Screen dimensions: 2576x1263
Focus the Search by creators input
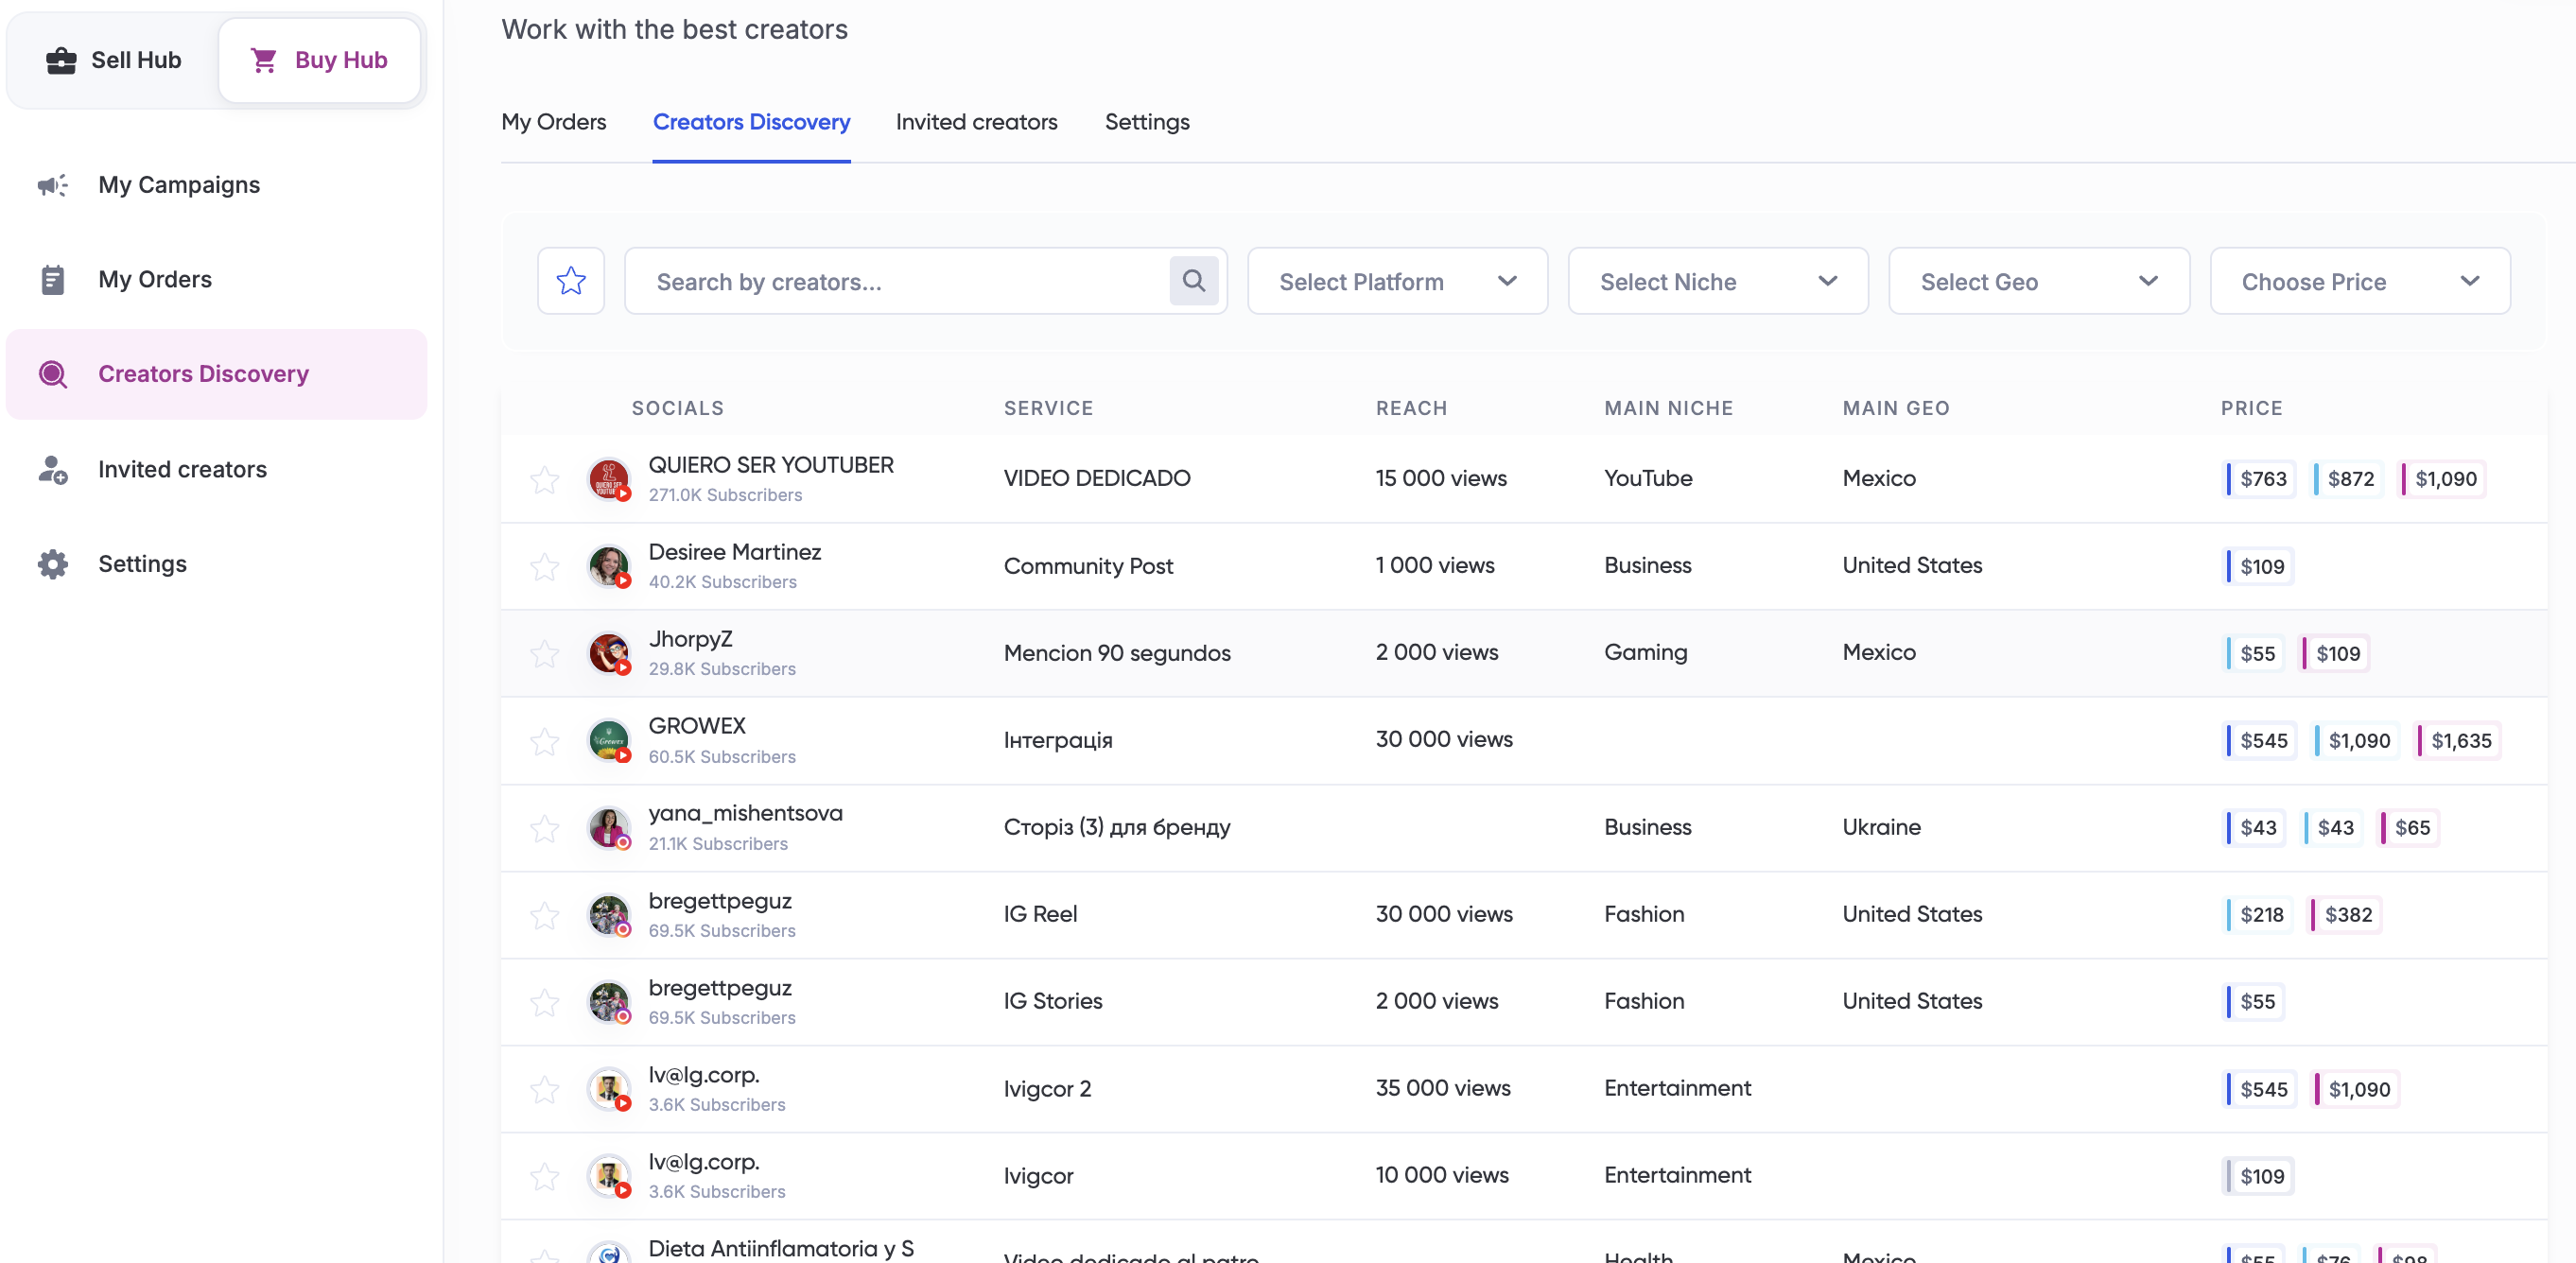click(x=900, y=282)
